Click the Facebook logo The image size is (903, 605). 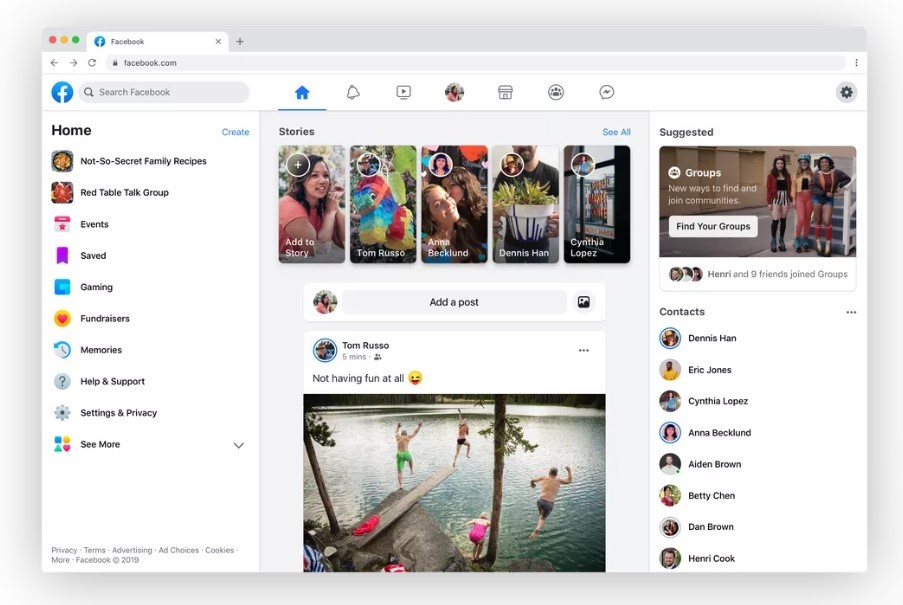point(62,92)
